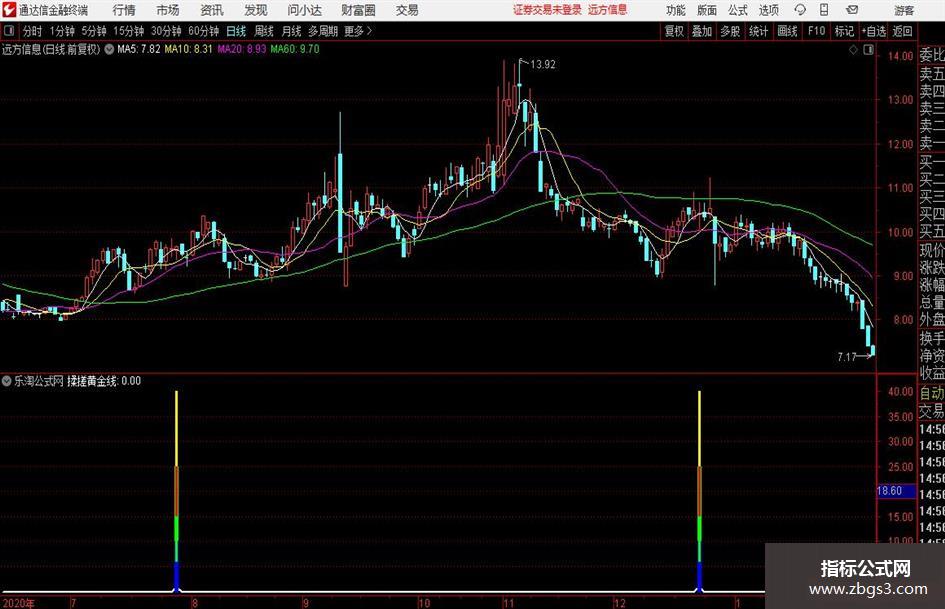Click the Tongdaxin red logo icon
The image size is (945, 609).
coord(10,10)
